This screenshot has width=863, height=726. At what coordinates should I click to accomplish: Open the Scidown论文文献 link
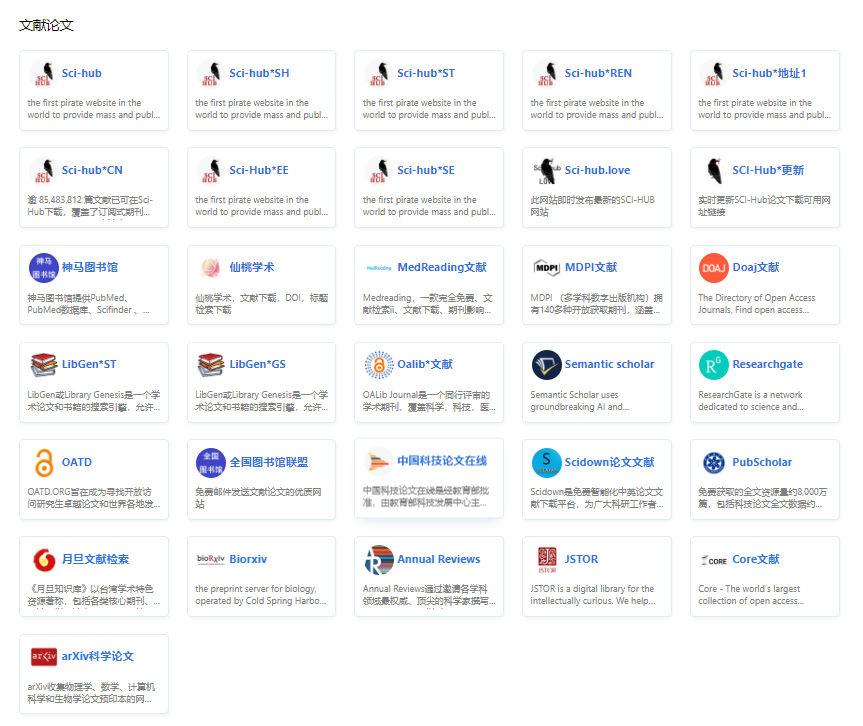pyautogui.click(x=610, y=462)
